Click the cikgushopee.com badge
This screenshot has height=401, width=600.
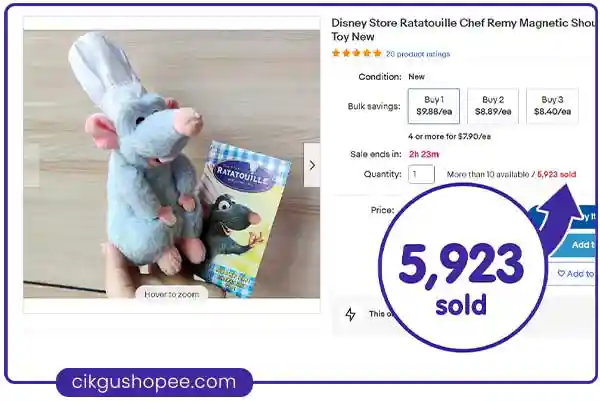point(154,382)
